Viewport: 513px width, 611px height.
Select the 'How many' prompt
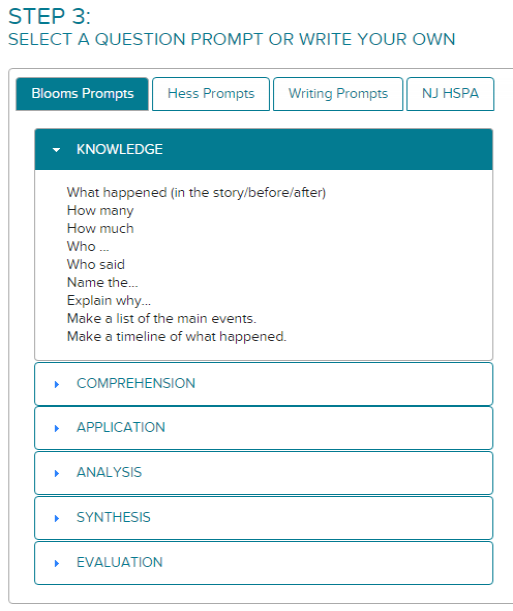(x=100, y=211)
